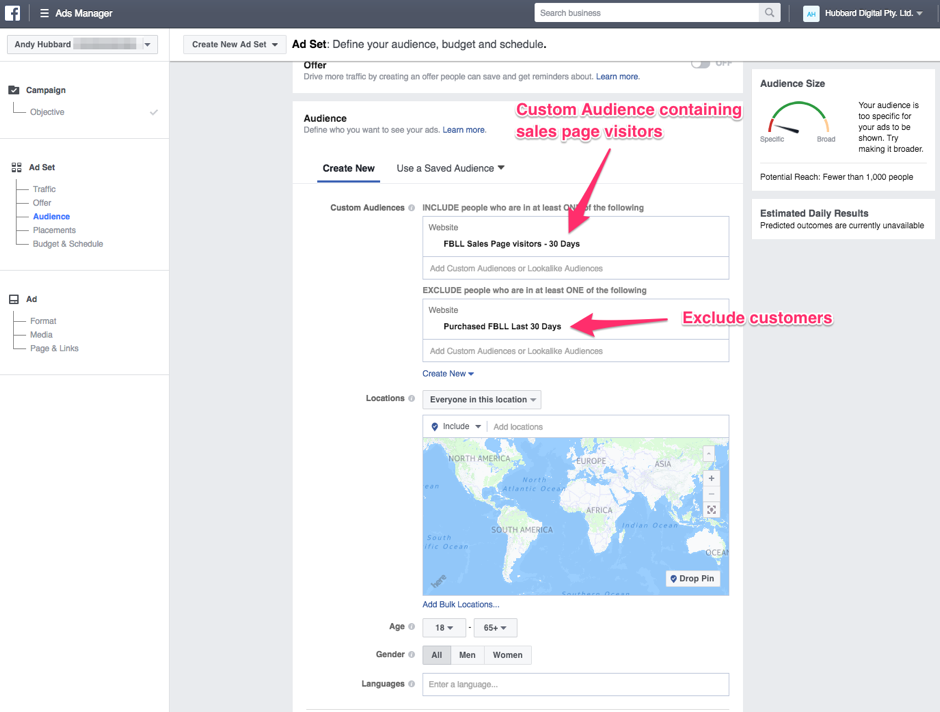Go to Traffic in sidebar
Viewport: 940px width, 712px height.
(x=44, y=189)
